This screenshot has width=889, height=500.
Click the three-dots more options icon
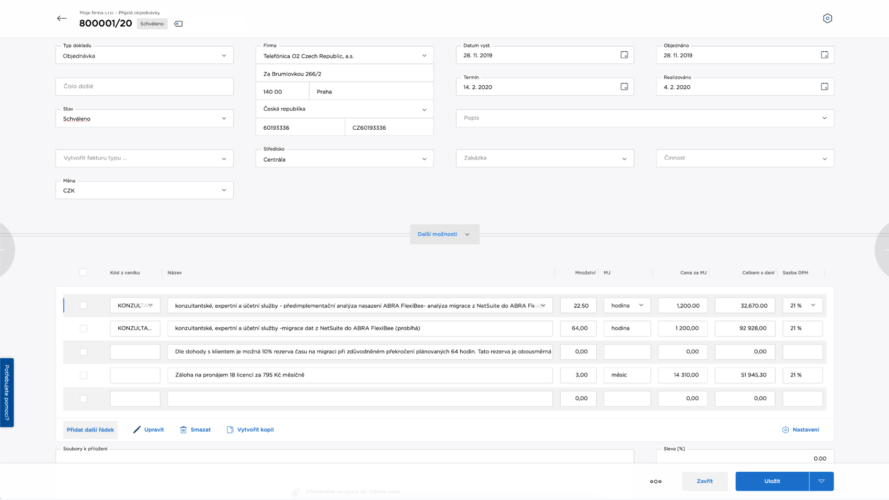[655, 481]
